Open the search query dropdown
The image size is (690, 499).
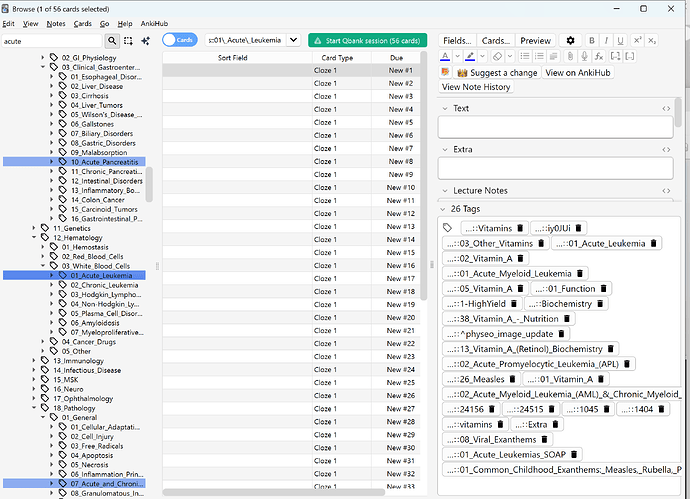pos(292,40)
